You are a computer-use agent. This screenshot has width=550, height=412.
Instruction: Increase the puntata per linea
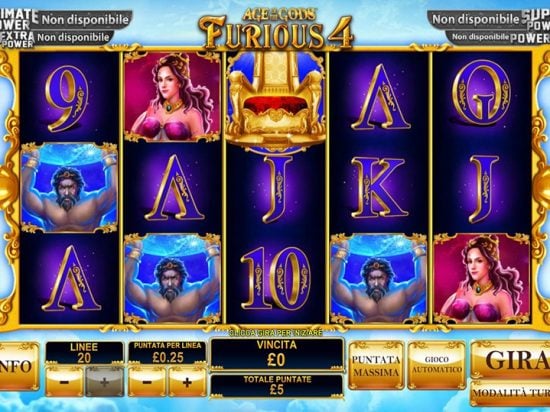click(x=187, y=382)
